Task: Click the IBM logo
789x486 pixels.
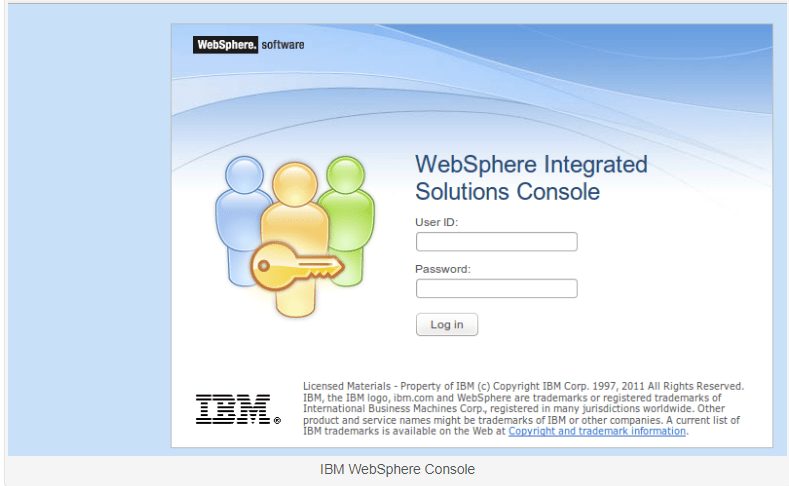Action: (238, 409)
